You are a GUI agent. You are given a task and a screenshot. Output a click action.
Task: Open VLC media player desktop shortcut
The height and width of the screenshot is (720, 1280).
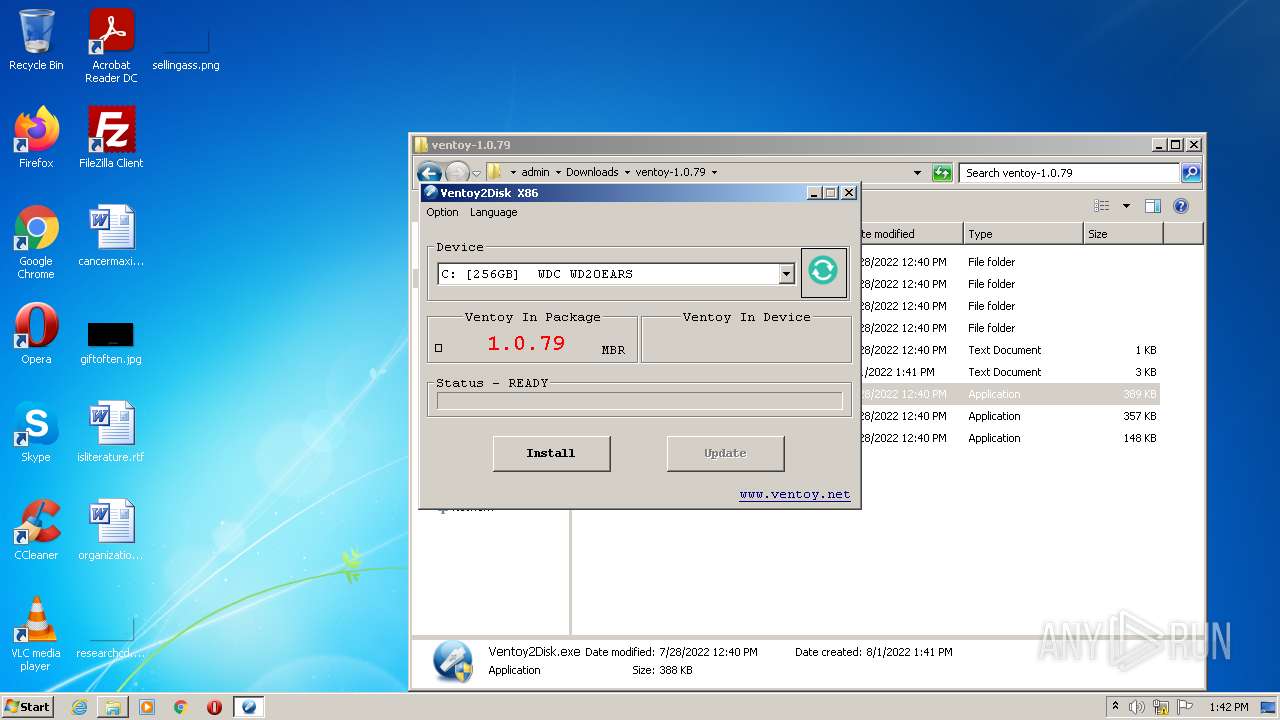(x=36, y=634)
